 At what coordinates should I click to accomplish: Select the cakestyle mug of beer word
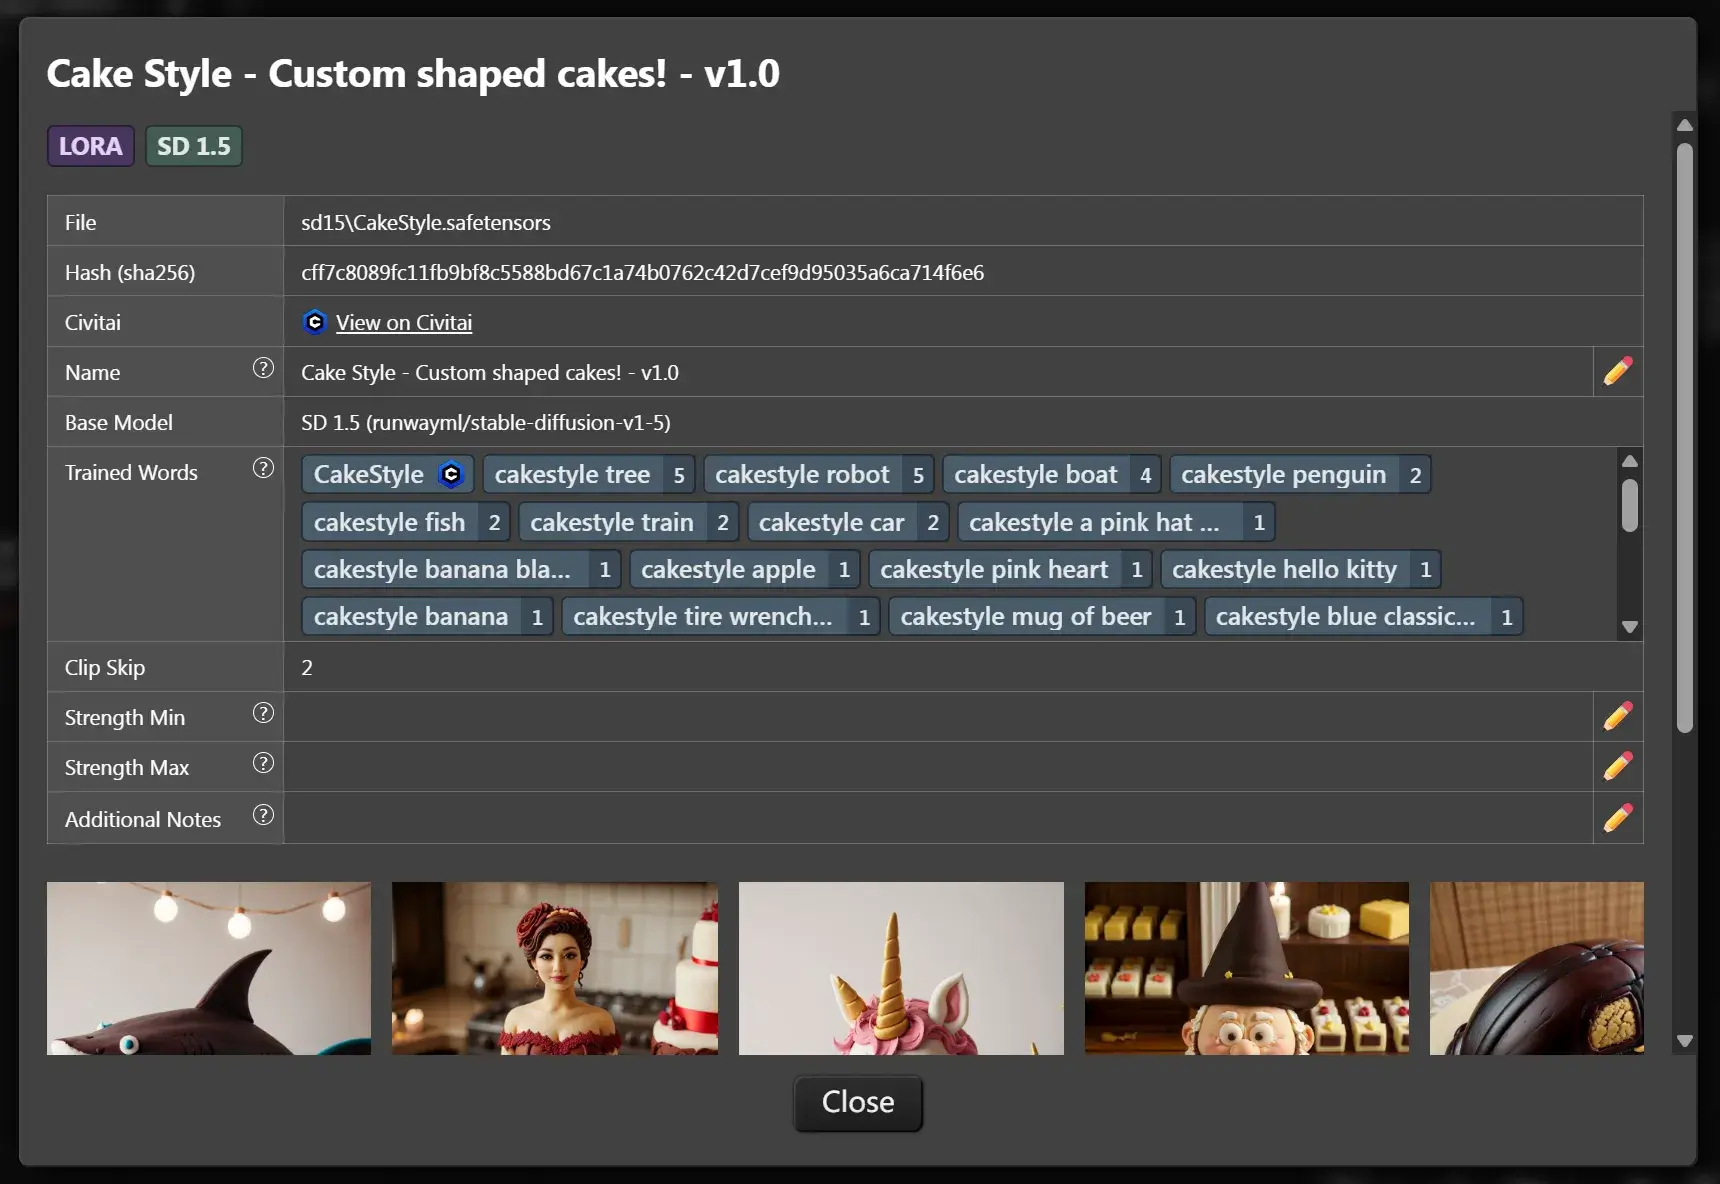[1042, 616]
